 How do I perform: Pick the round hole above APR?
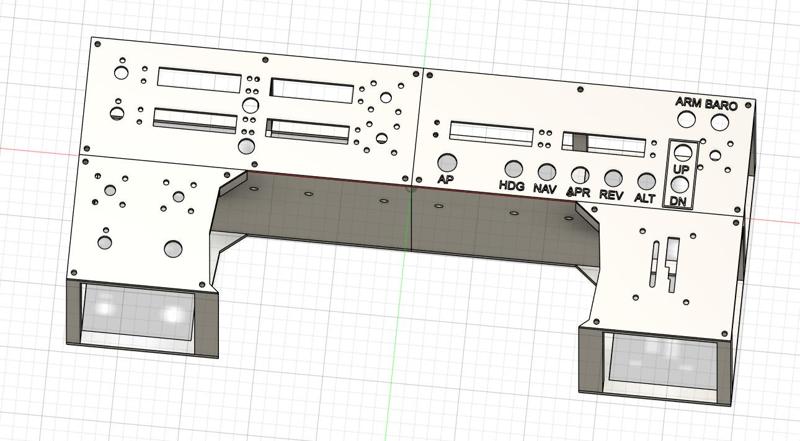click(580, 175)
